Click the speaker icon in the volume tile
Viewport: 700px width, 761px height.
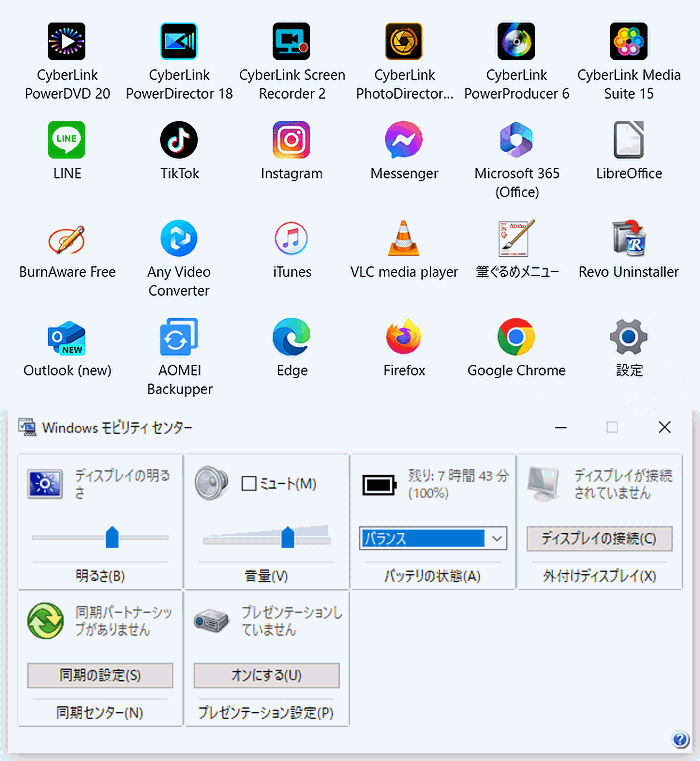tap(212, 483)
